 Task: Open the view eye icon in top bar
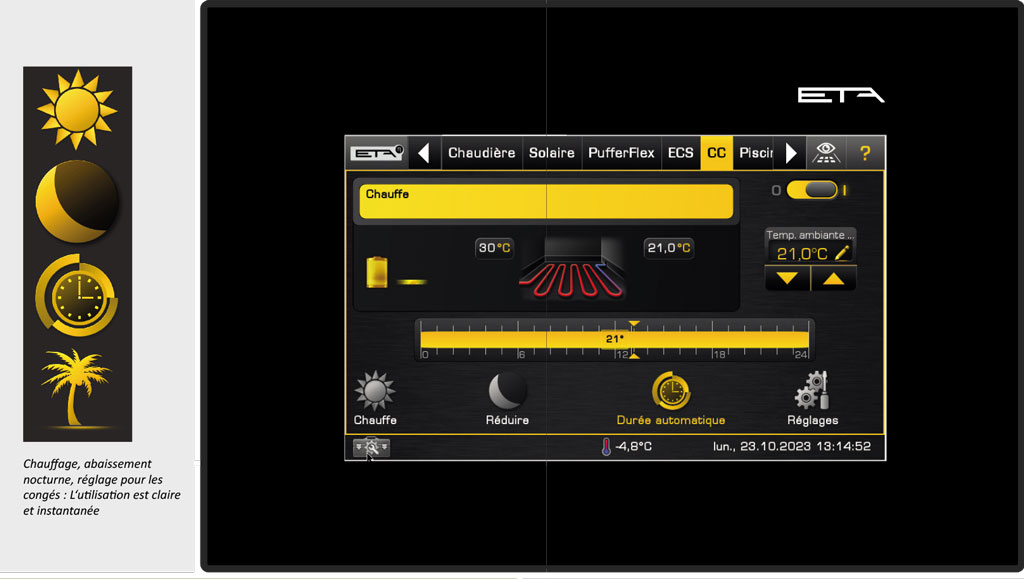click(825, 153)
